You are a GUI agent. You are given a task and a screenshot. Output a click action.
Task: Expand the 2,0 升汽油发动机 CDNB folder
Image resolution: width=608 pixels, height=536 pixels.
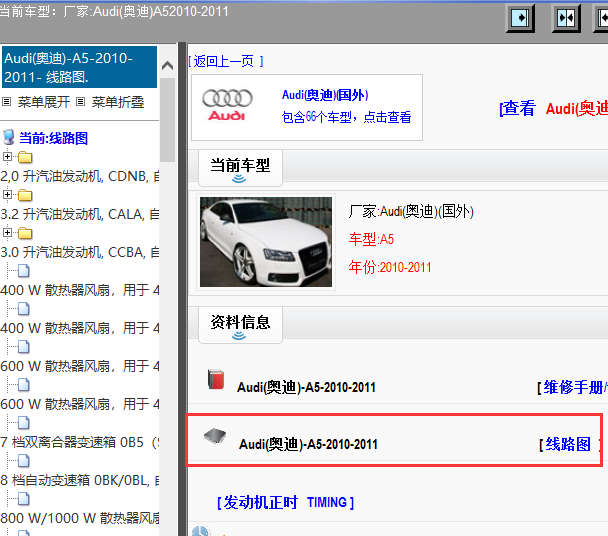pyautogui.click(x=7, y=156)
